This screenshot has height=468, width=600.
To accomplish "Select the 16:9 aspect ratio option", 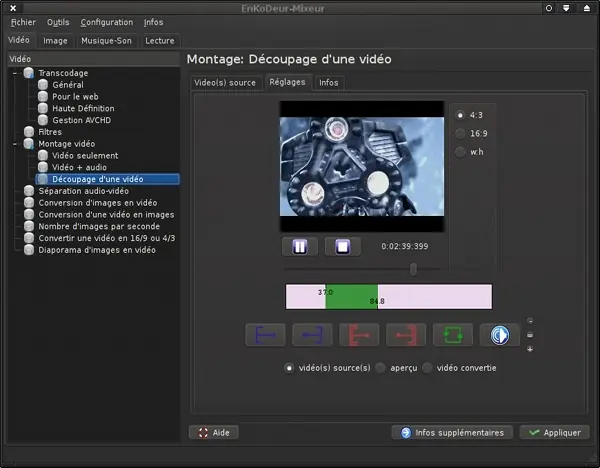I will click(x=460, y=133).
